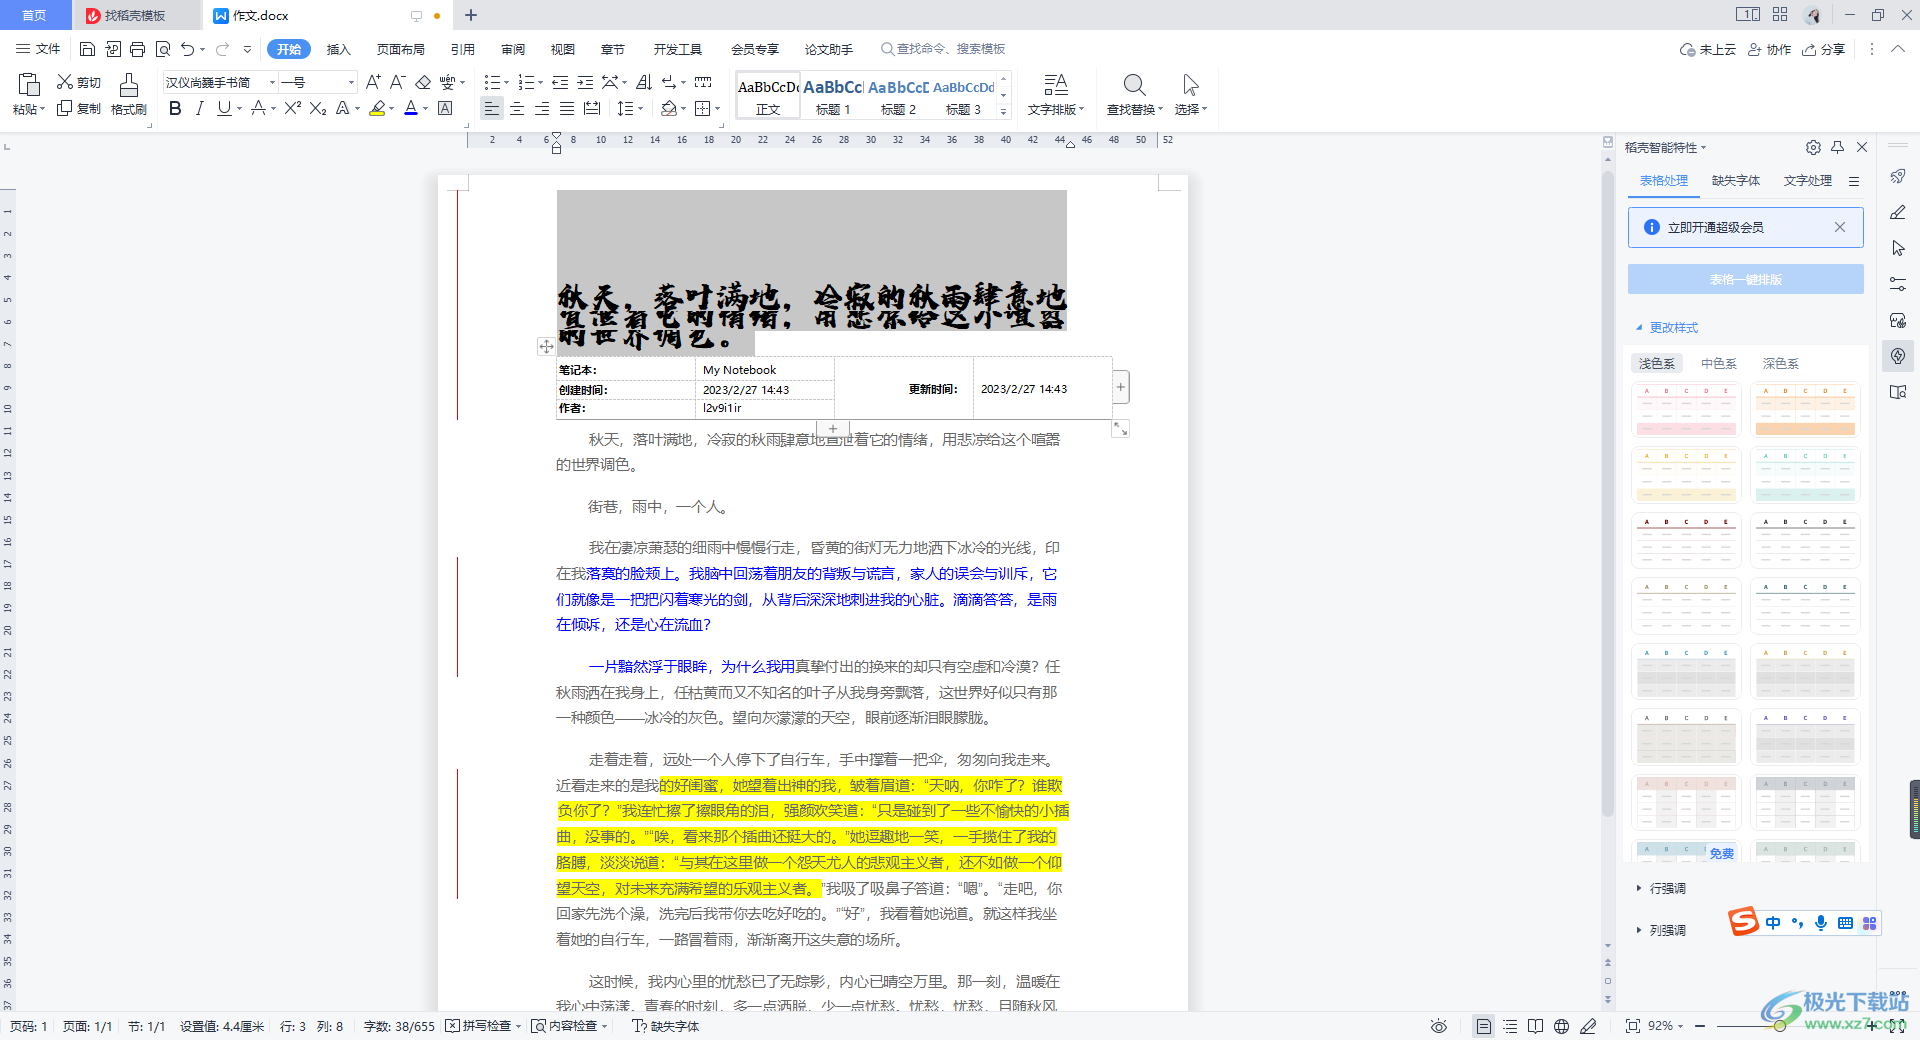Click the 分享 share button
The height and width of the screenshot is (1040, 1920).
1823,49
